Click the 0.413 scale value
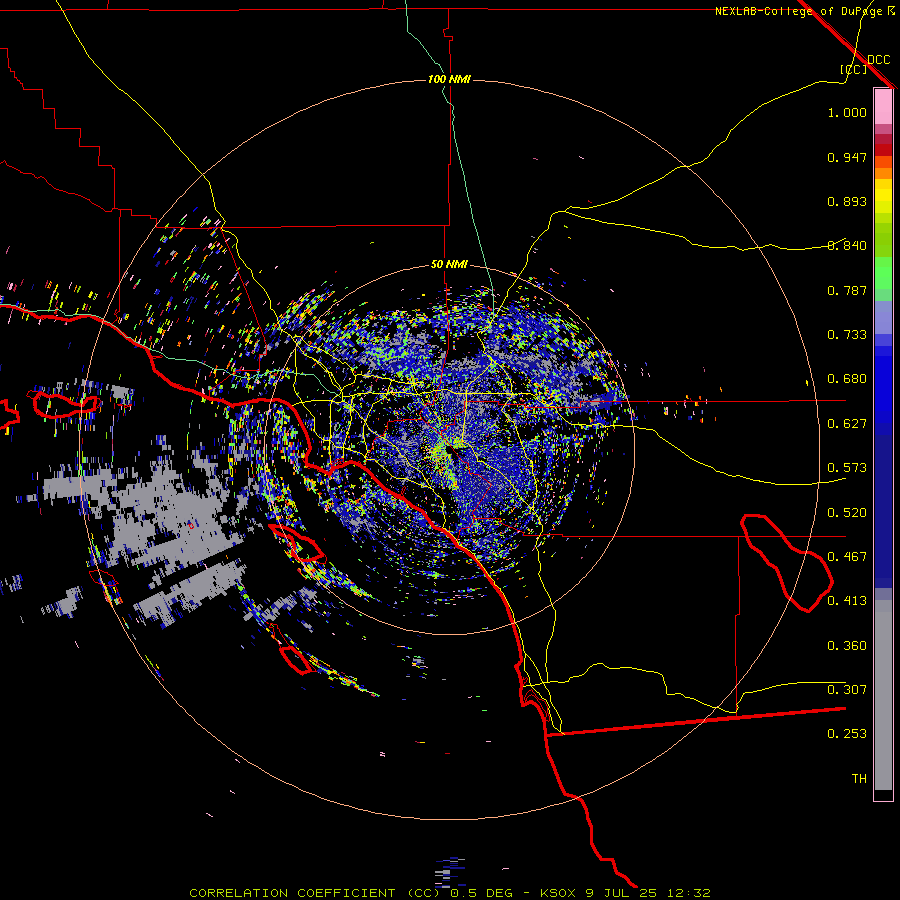 tap(847, 601)
